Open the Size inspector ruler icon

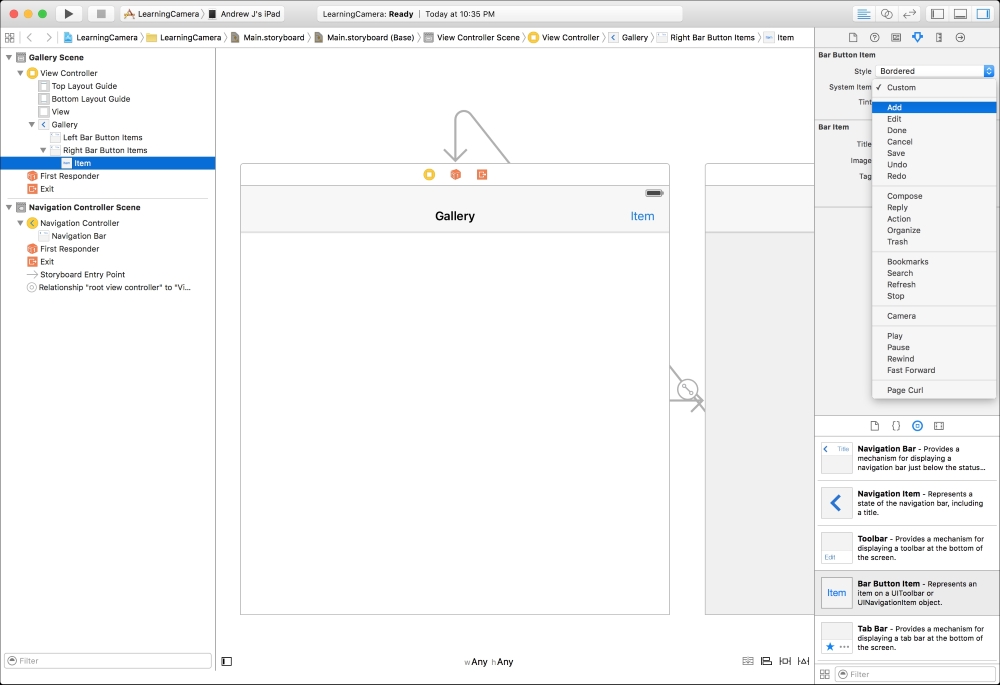point(938,37)
